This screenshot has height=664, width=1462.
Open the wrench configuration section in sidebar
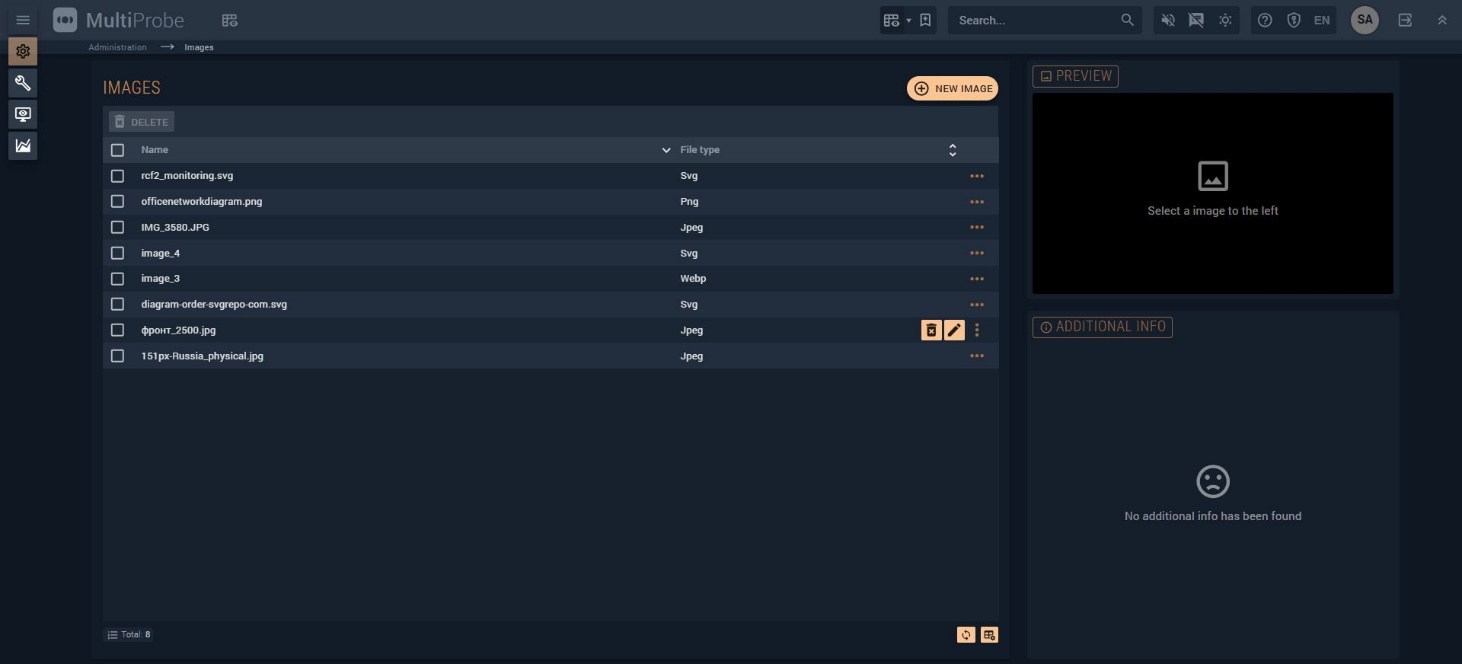[x=22, y=83]
